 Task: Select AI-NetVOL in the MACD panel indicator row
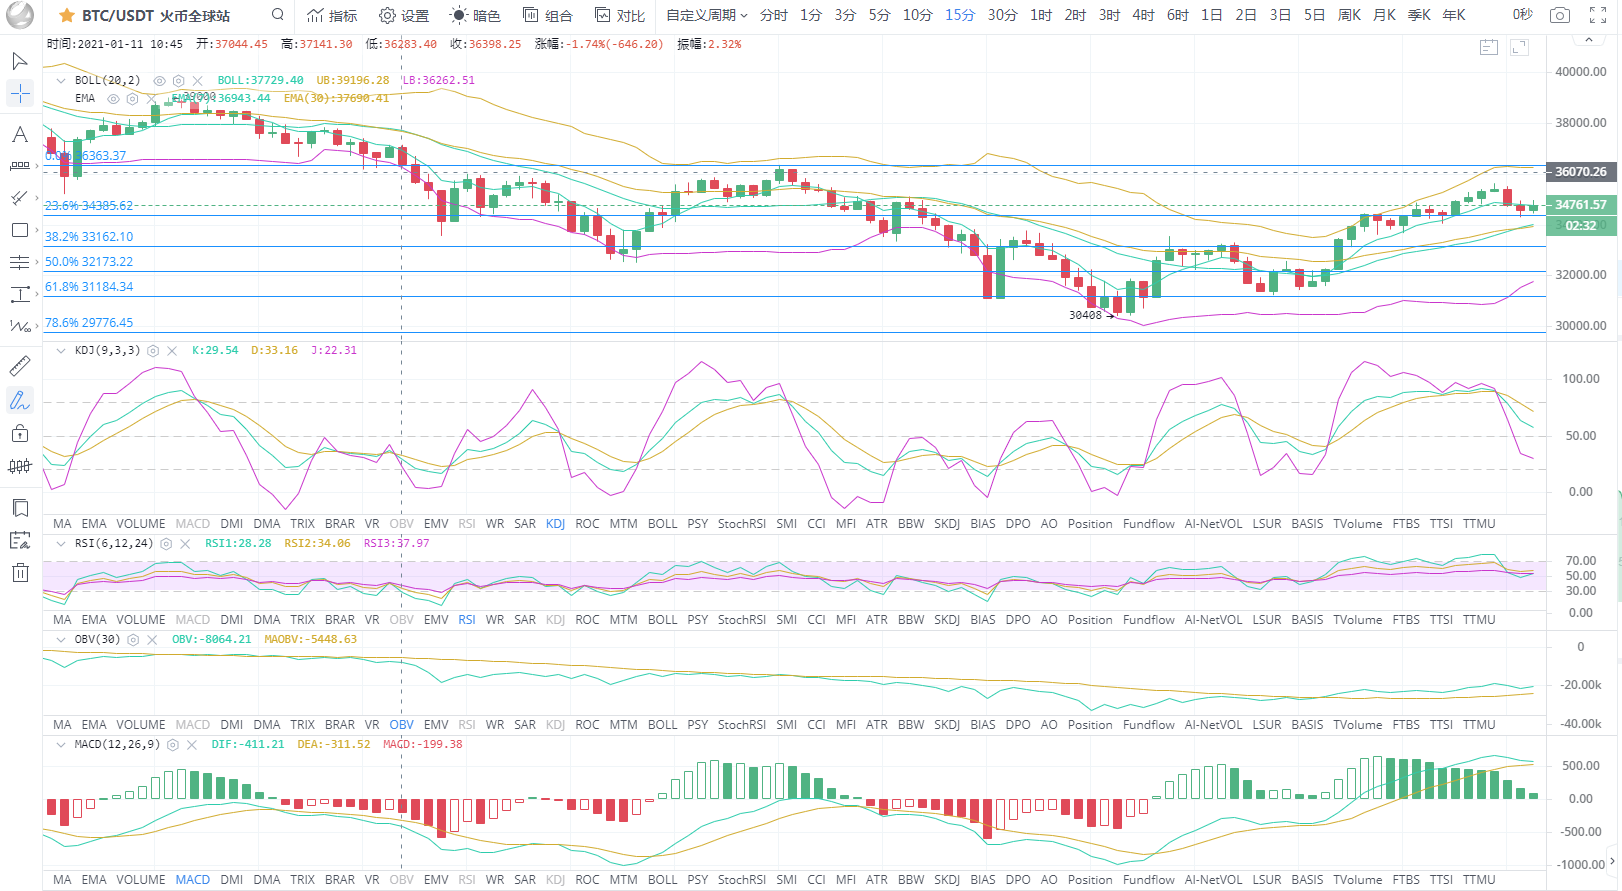click(1214, 880)
